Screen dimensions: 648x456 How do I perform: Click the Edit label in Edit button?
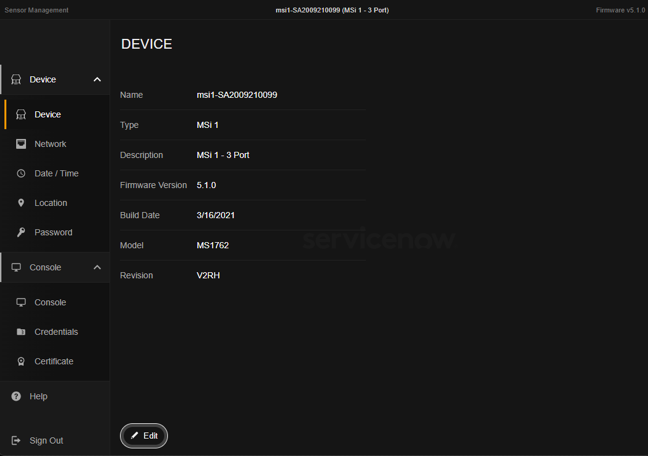(150, 435)
